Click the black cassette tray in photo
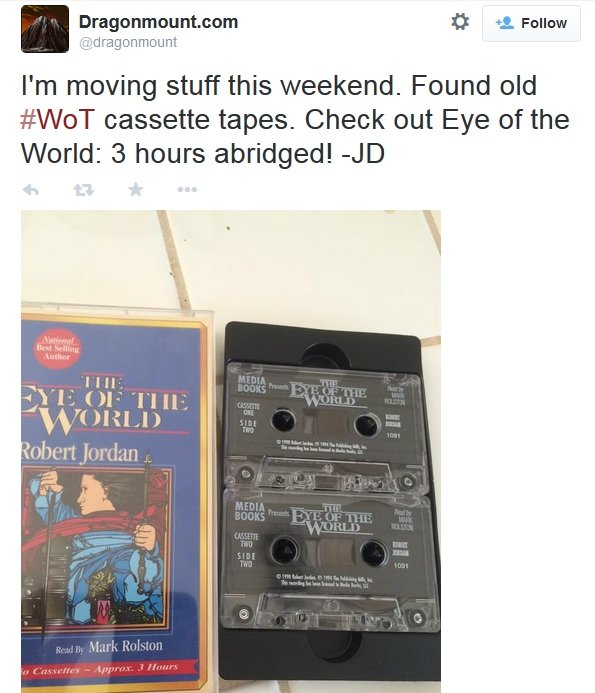Screen dimensions: 595x693 (x=328, y=499)
